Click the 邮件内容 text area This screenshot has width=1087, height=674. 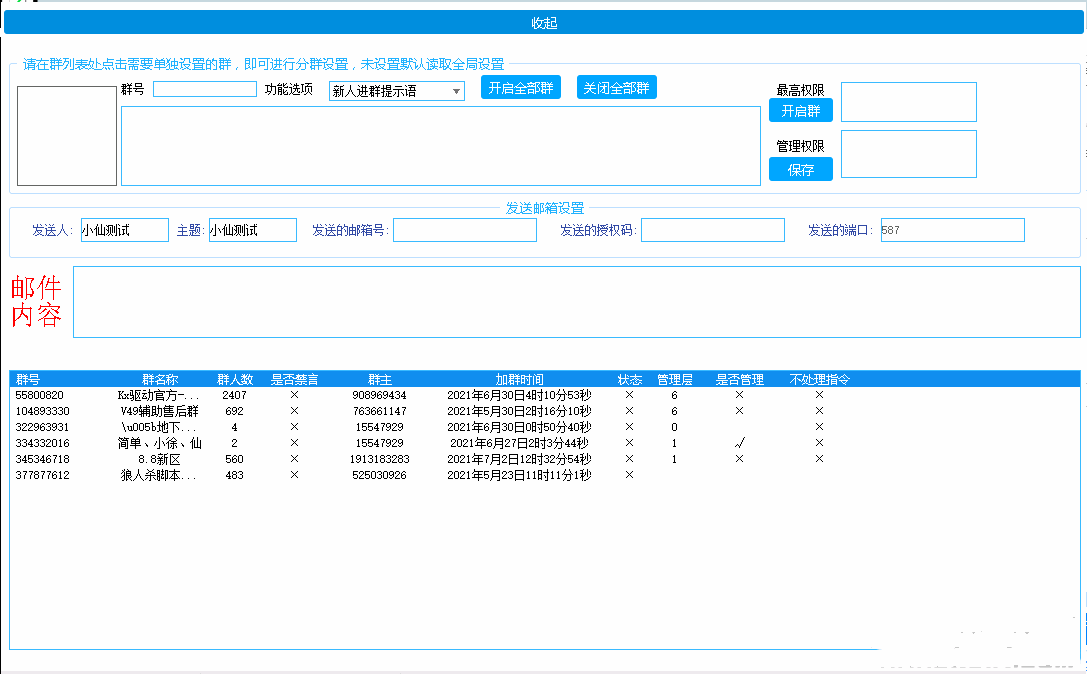pyautogui.click(x=576, y=302)
